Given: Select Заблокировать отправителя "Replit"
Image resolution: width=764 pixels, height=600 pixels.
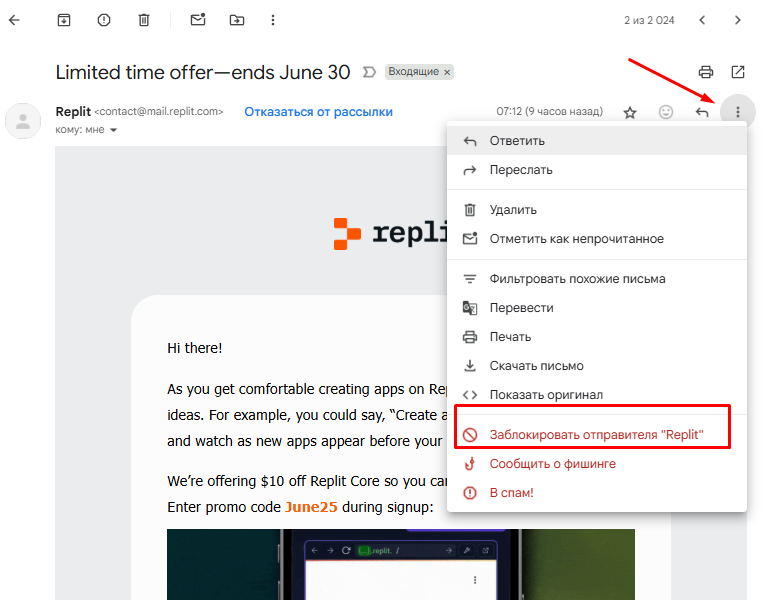Looking at the screenshot, I should [x=597, y=435].
